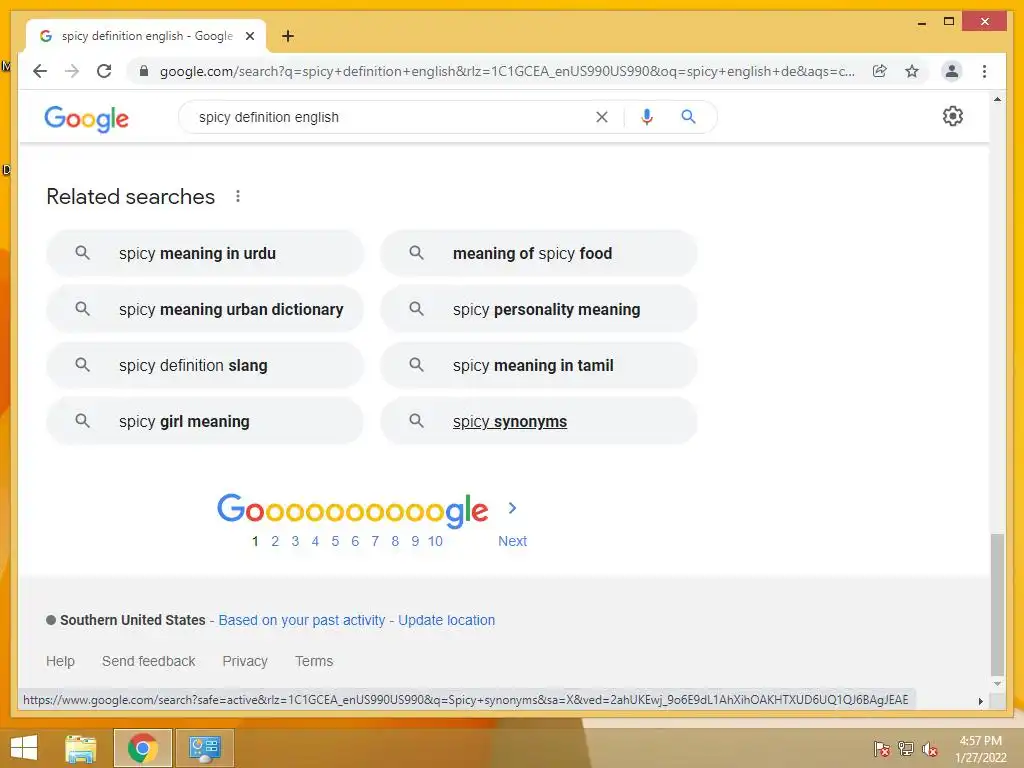Open the 'spicy synonyms' related search
1024x768 pixels.
point(539,422)
